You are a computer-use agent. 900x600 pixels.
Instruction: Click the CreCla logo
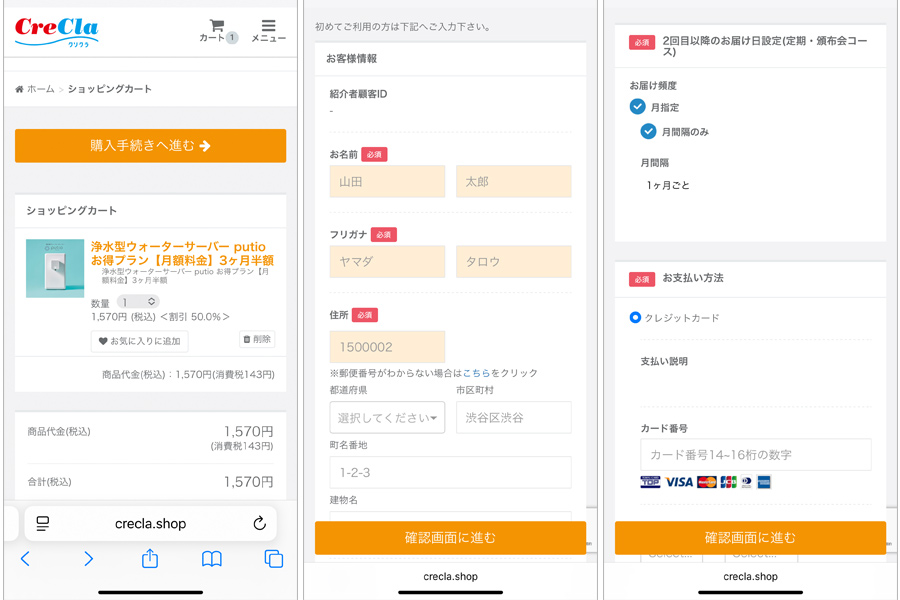(57, 31)
